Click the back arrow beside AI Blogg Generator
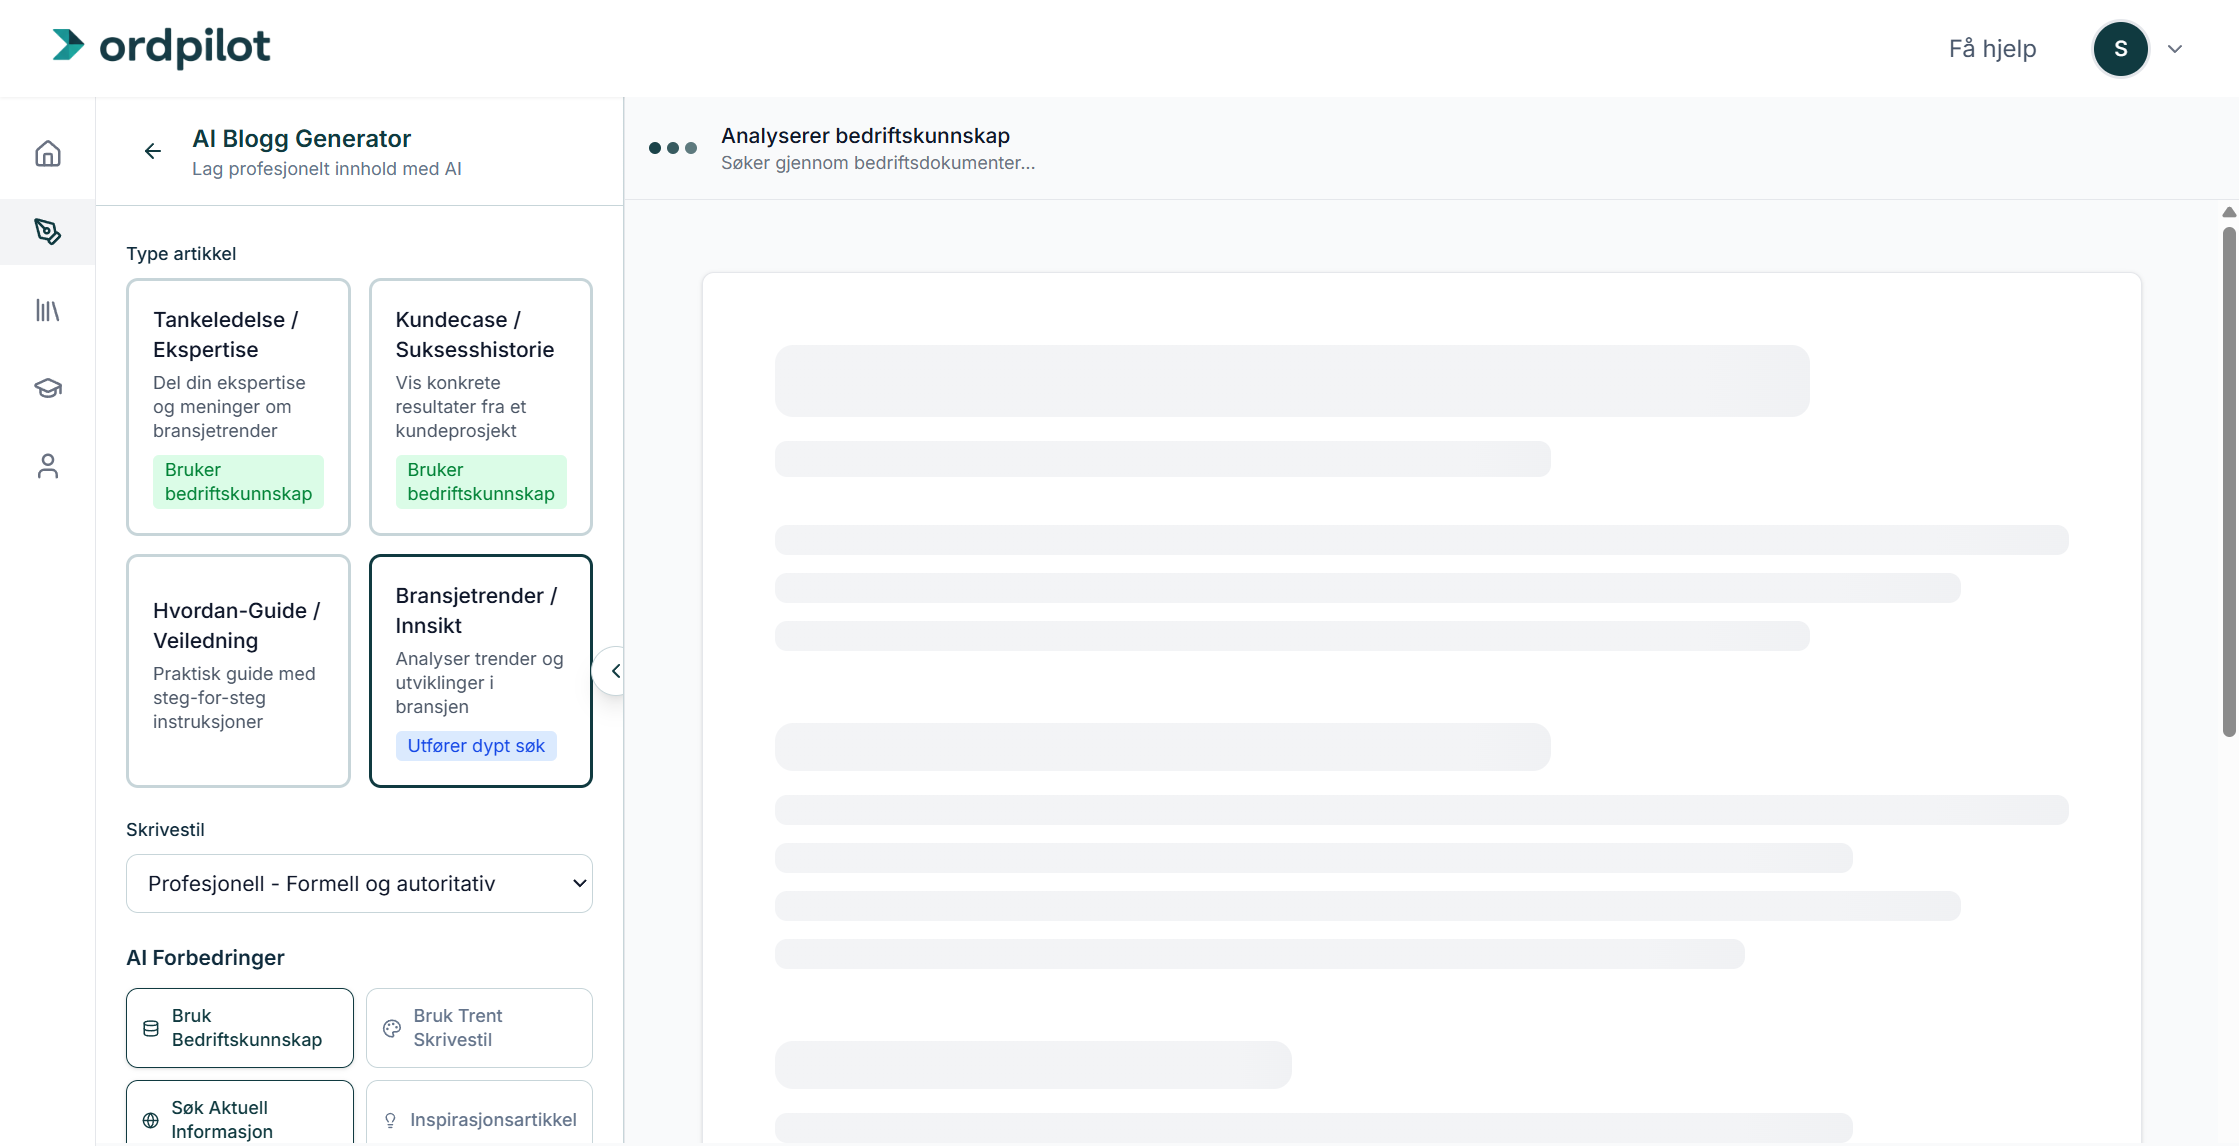The width and height of the screenshot is (2239, 1146). coord(153,151)
